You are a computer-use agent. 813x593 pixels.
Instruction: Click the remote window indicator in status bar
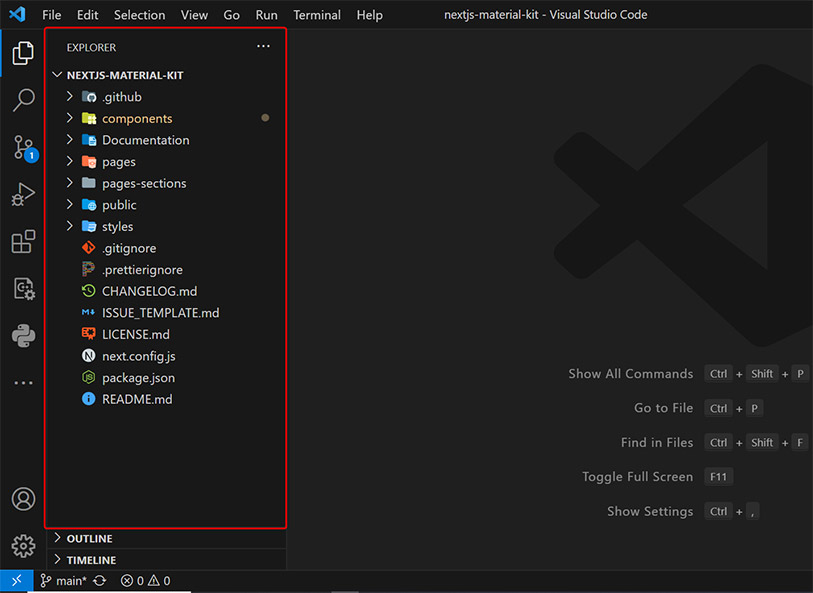point(17,581)
